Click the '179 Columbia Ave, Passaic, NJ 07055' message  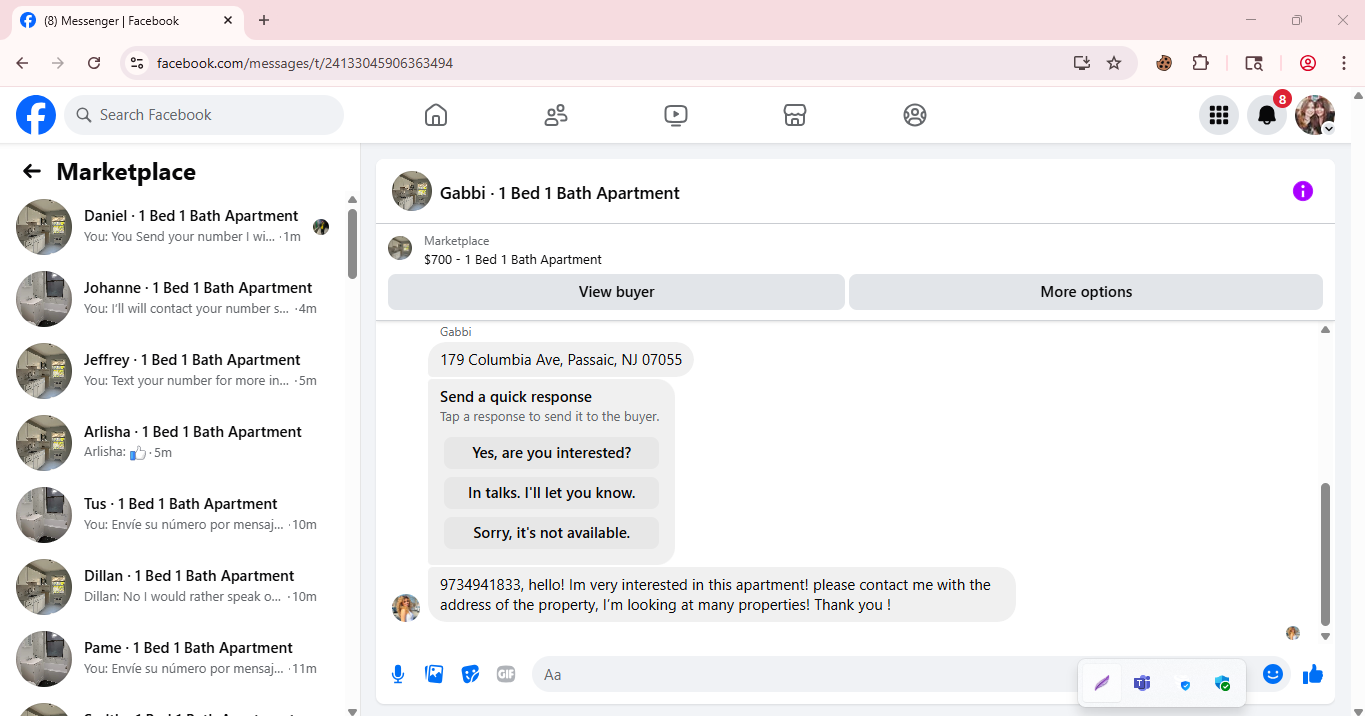(561, 360)
